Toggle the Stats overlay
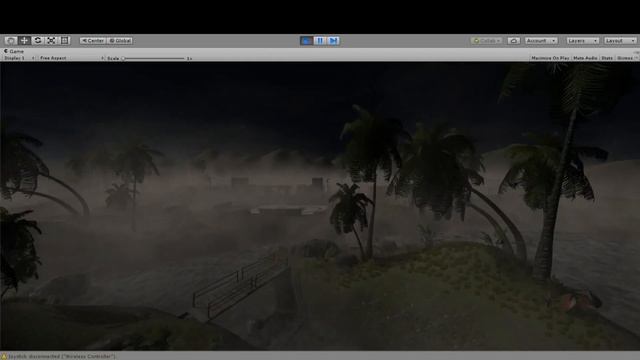Screen dimensions: 640x360 [607, 58]
